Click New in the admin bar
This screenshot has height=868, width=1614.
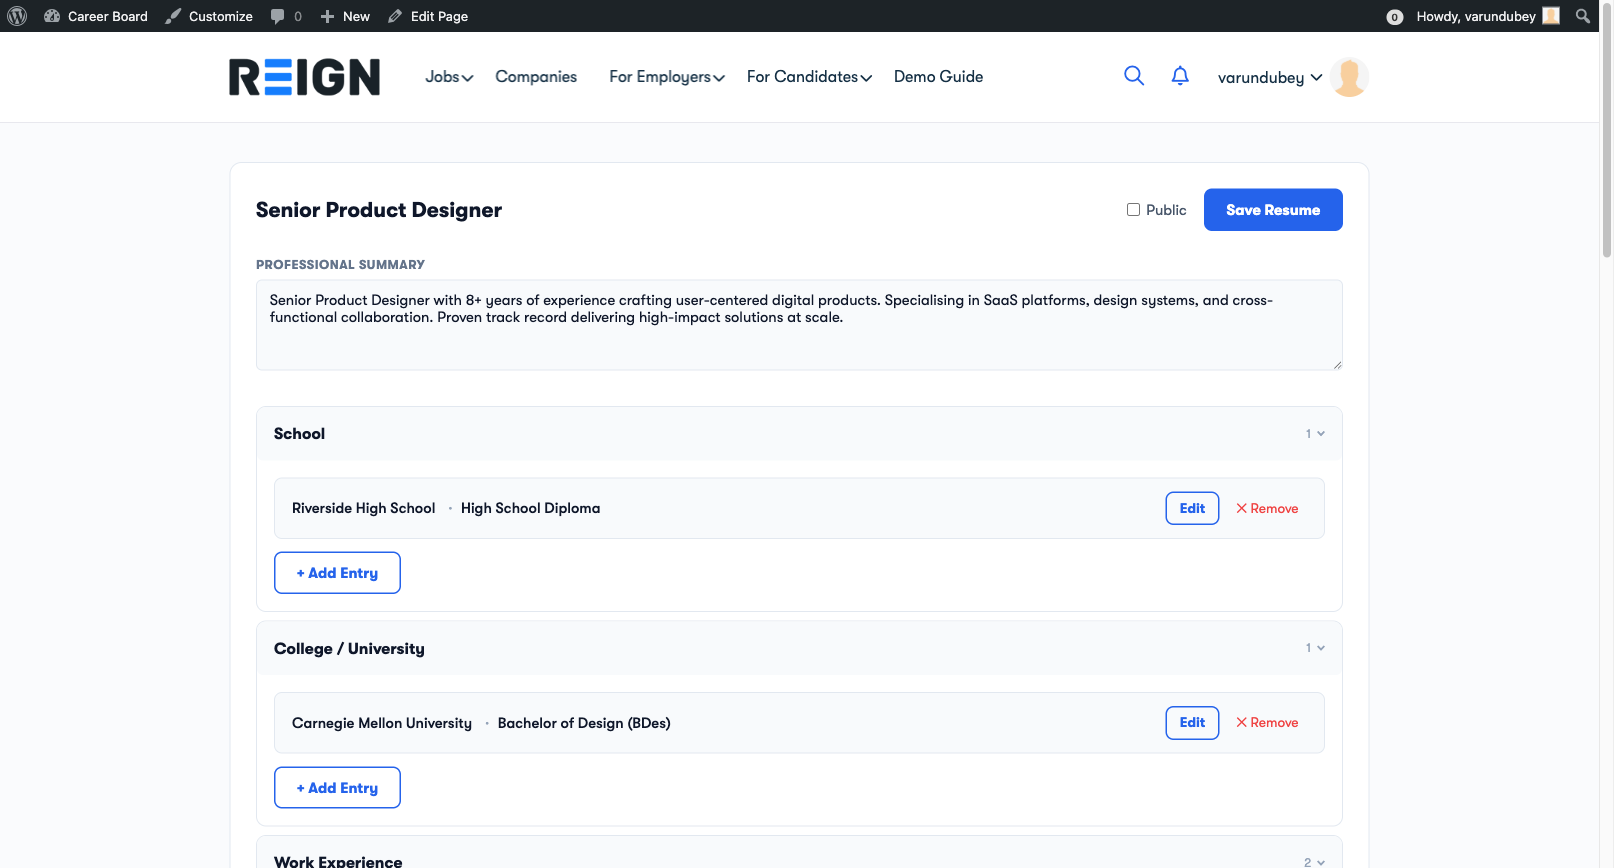click(345, 16)
